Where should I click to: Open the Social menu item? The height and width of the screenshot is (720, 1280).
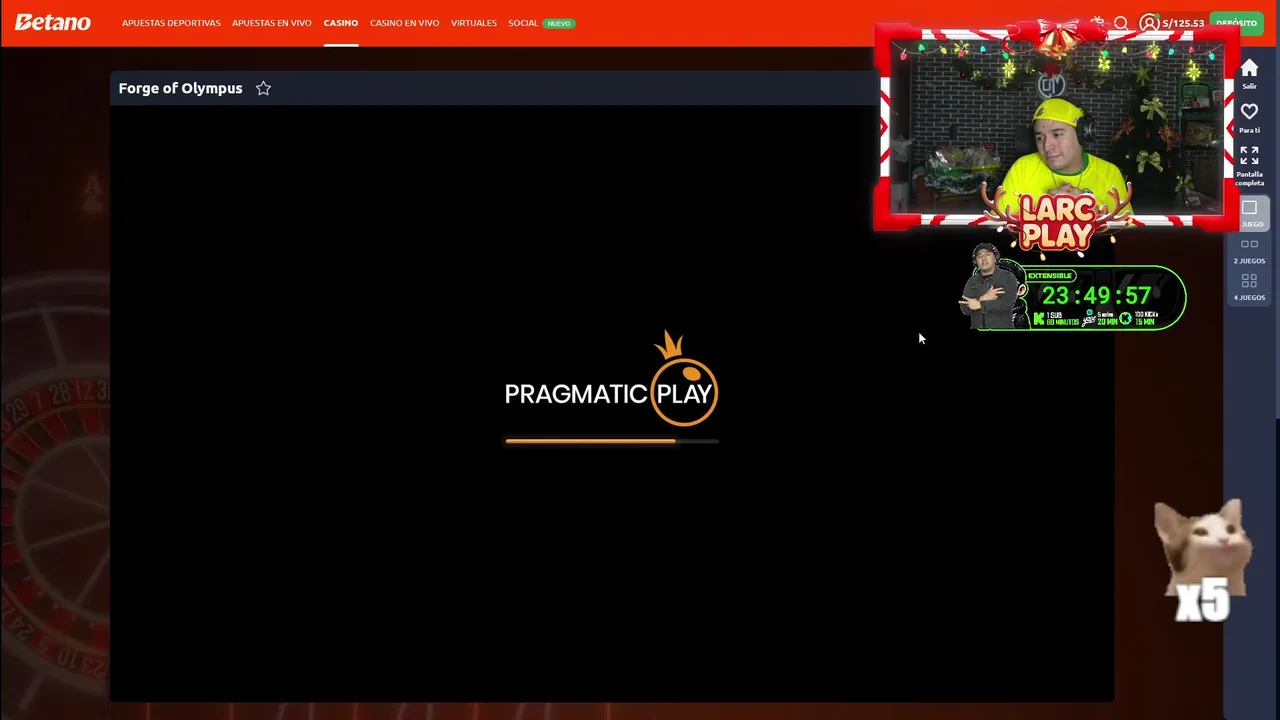pos(523,23)
